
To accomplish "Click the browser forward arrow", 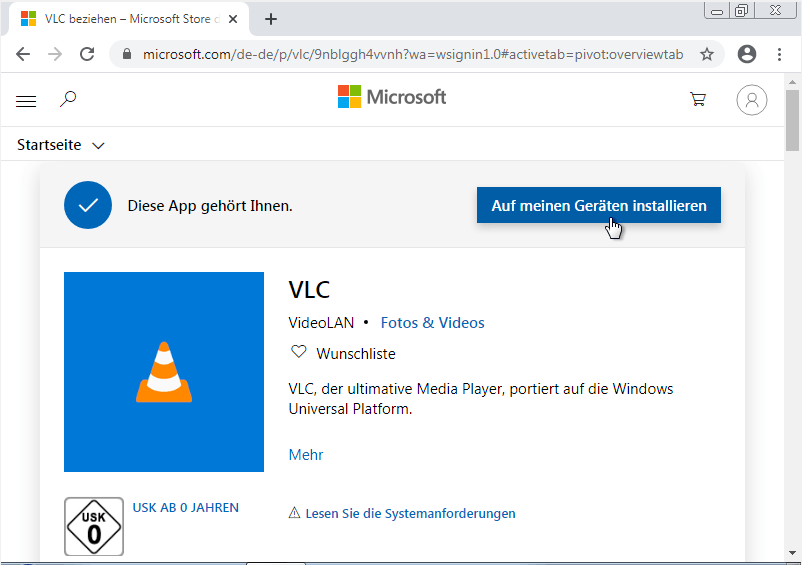I will click(55, 54).
